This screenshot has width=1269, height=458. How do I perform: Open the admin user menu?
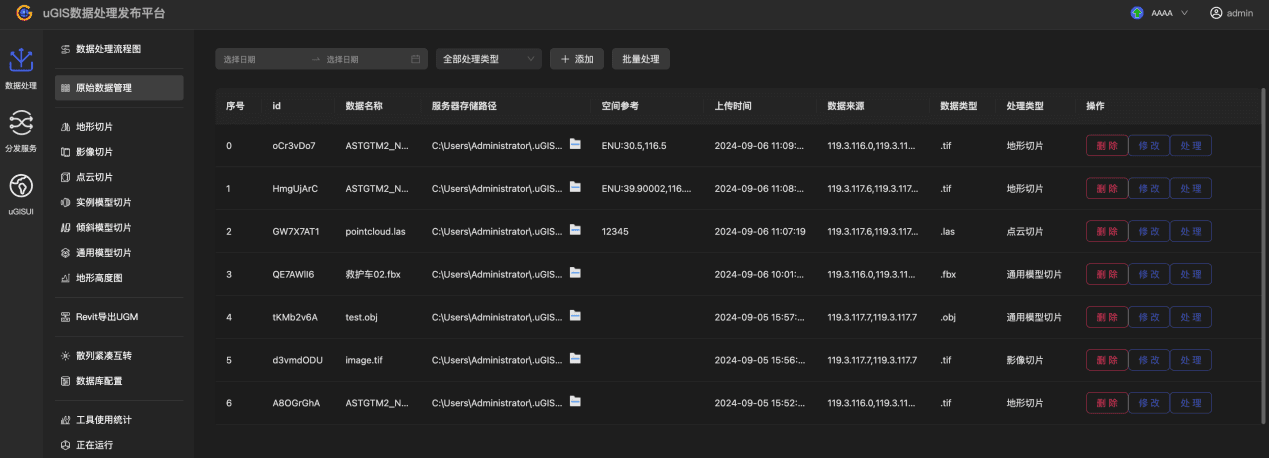(x=1231, y=13)
